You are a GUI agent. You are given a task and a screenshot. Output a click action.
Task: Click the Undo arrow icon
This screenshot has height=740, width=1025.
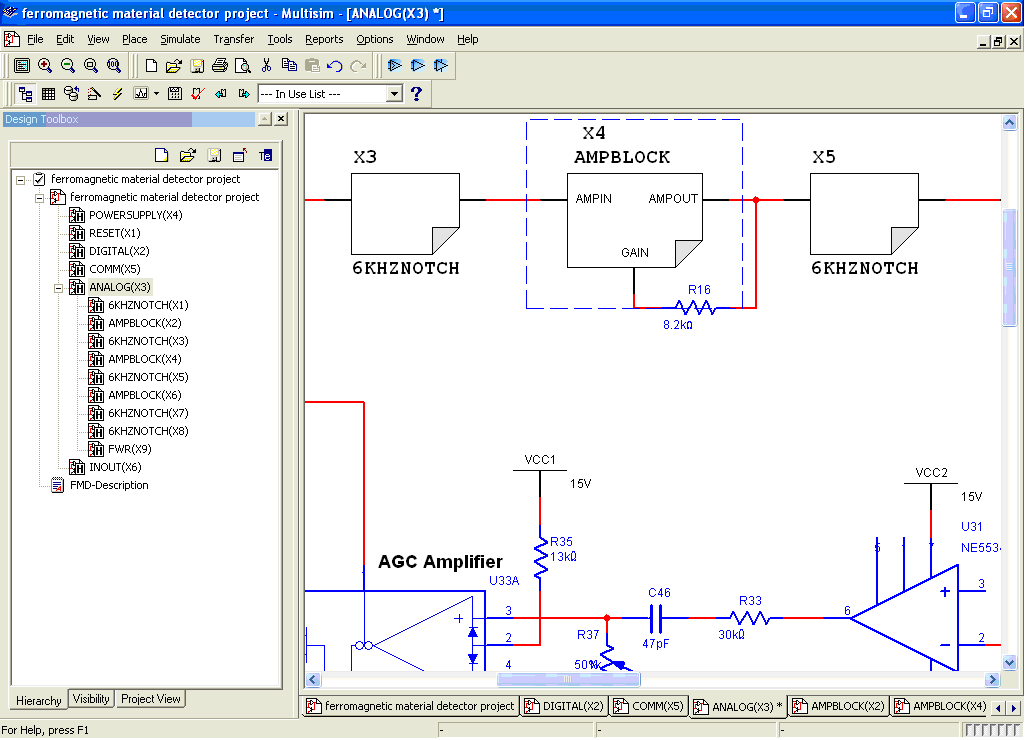tap(335, 66)
